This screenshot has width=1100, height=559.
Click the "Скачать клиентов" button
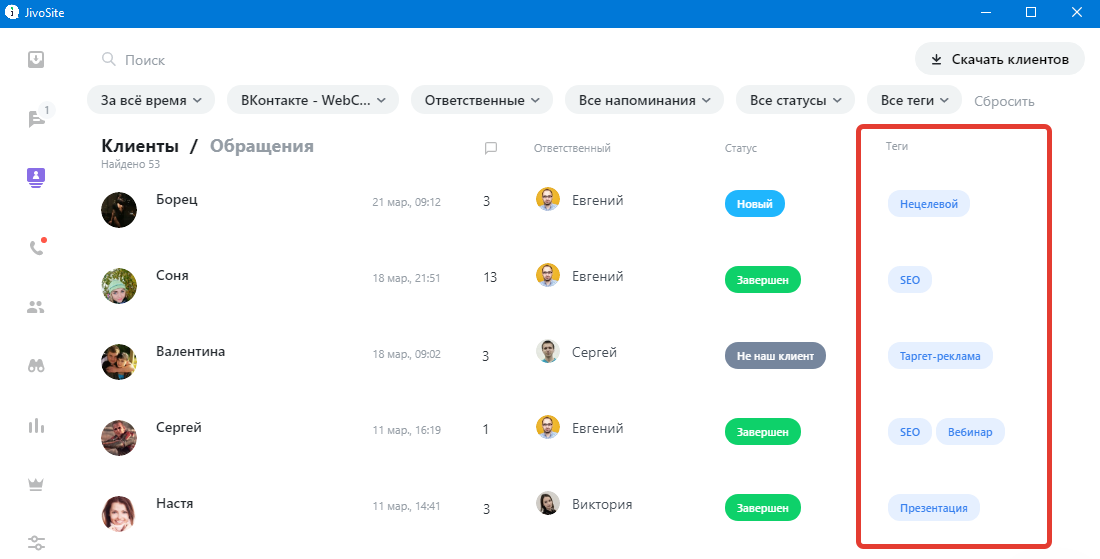[x=999, y=59]
